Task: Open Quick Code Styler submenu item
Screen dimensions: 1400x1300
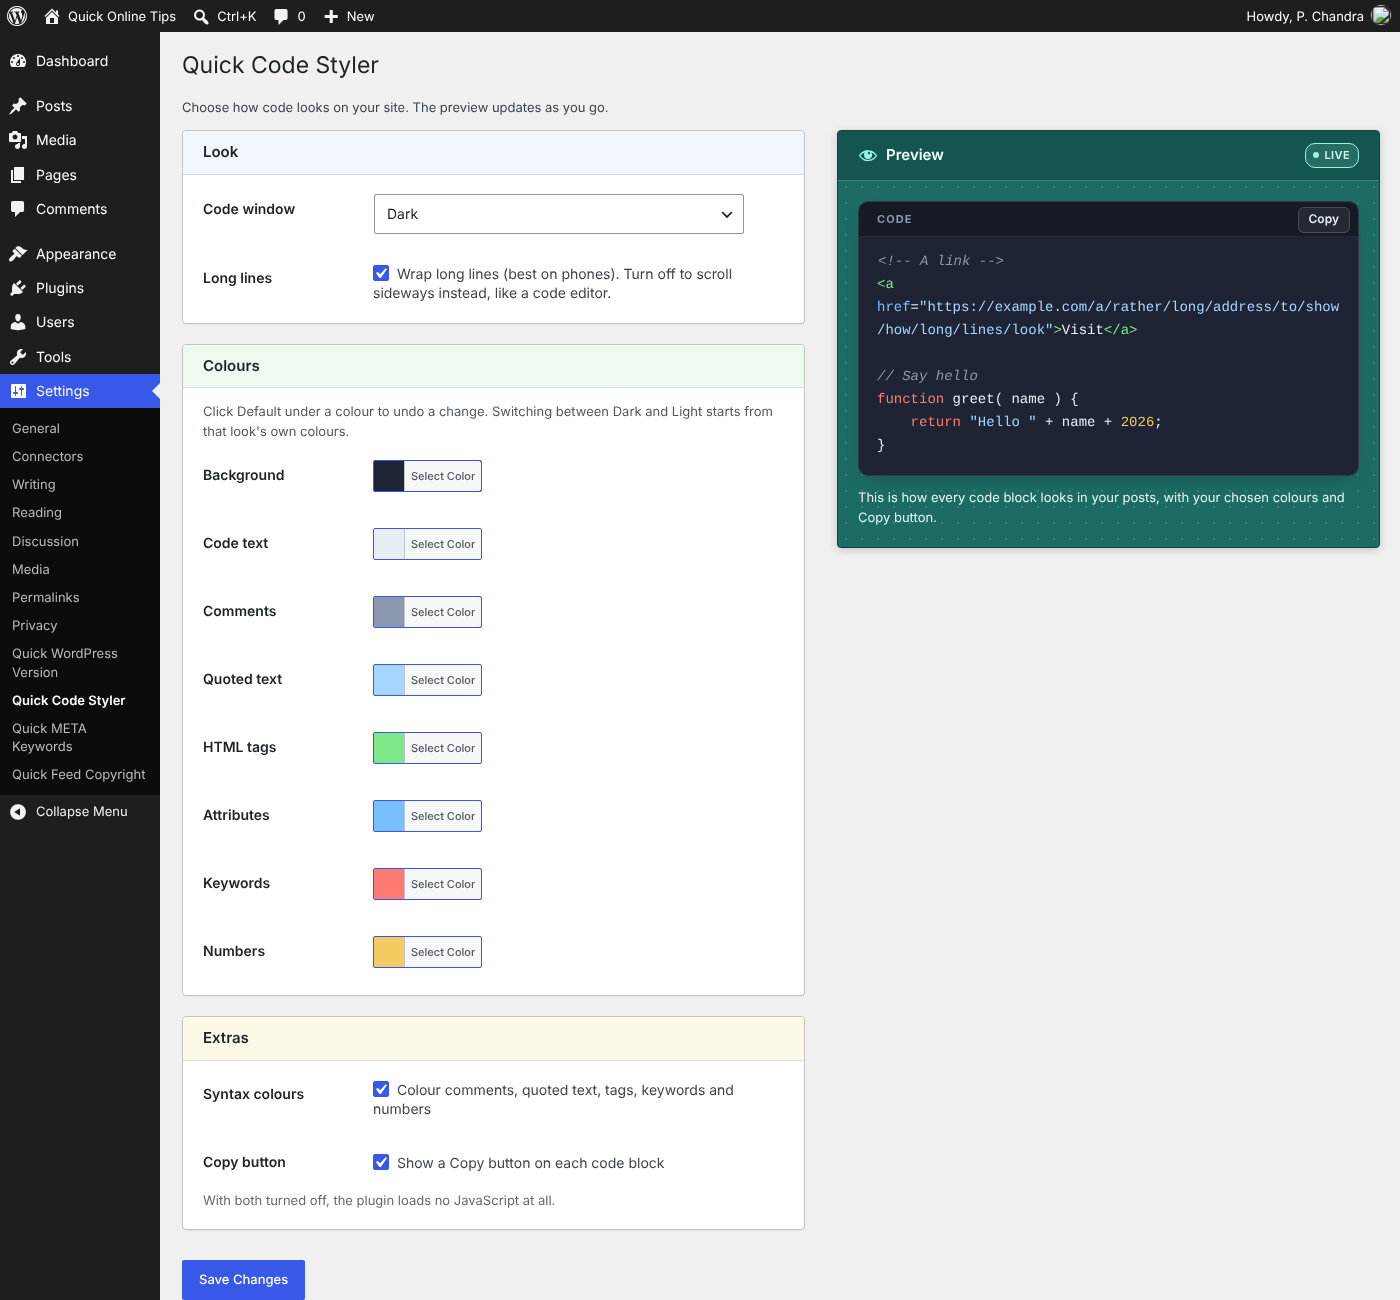Action: 69,700
